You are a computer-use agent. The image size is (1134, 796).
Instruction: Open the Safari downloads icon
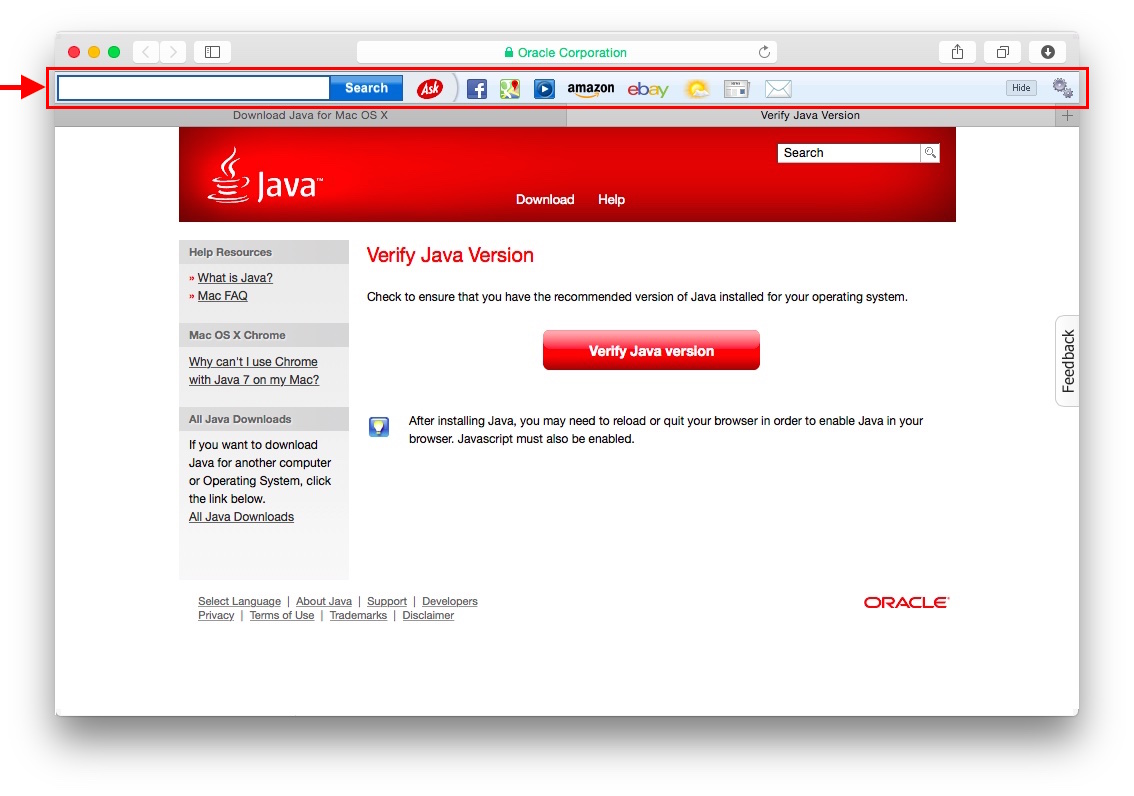(1047, 52)
